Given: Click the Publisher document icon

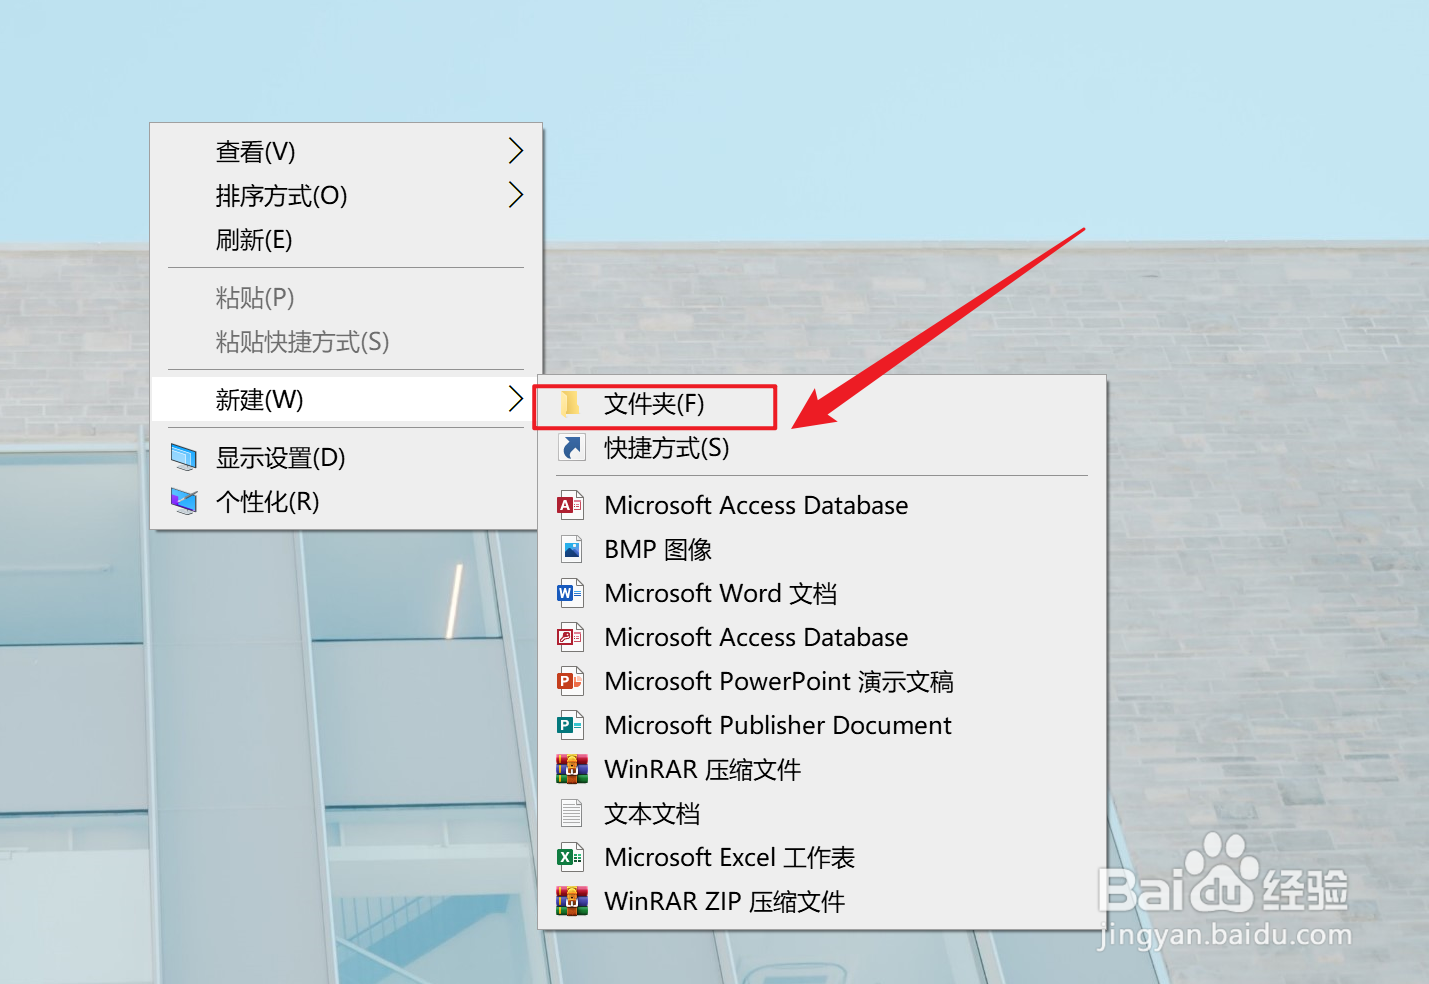Looking at the screenshot, I should tap(571, 725).
